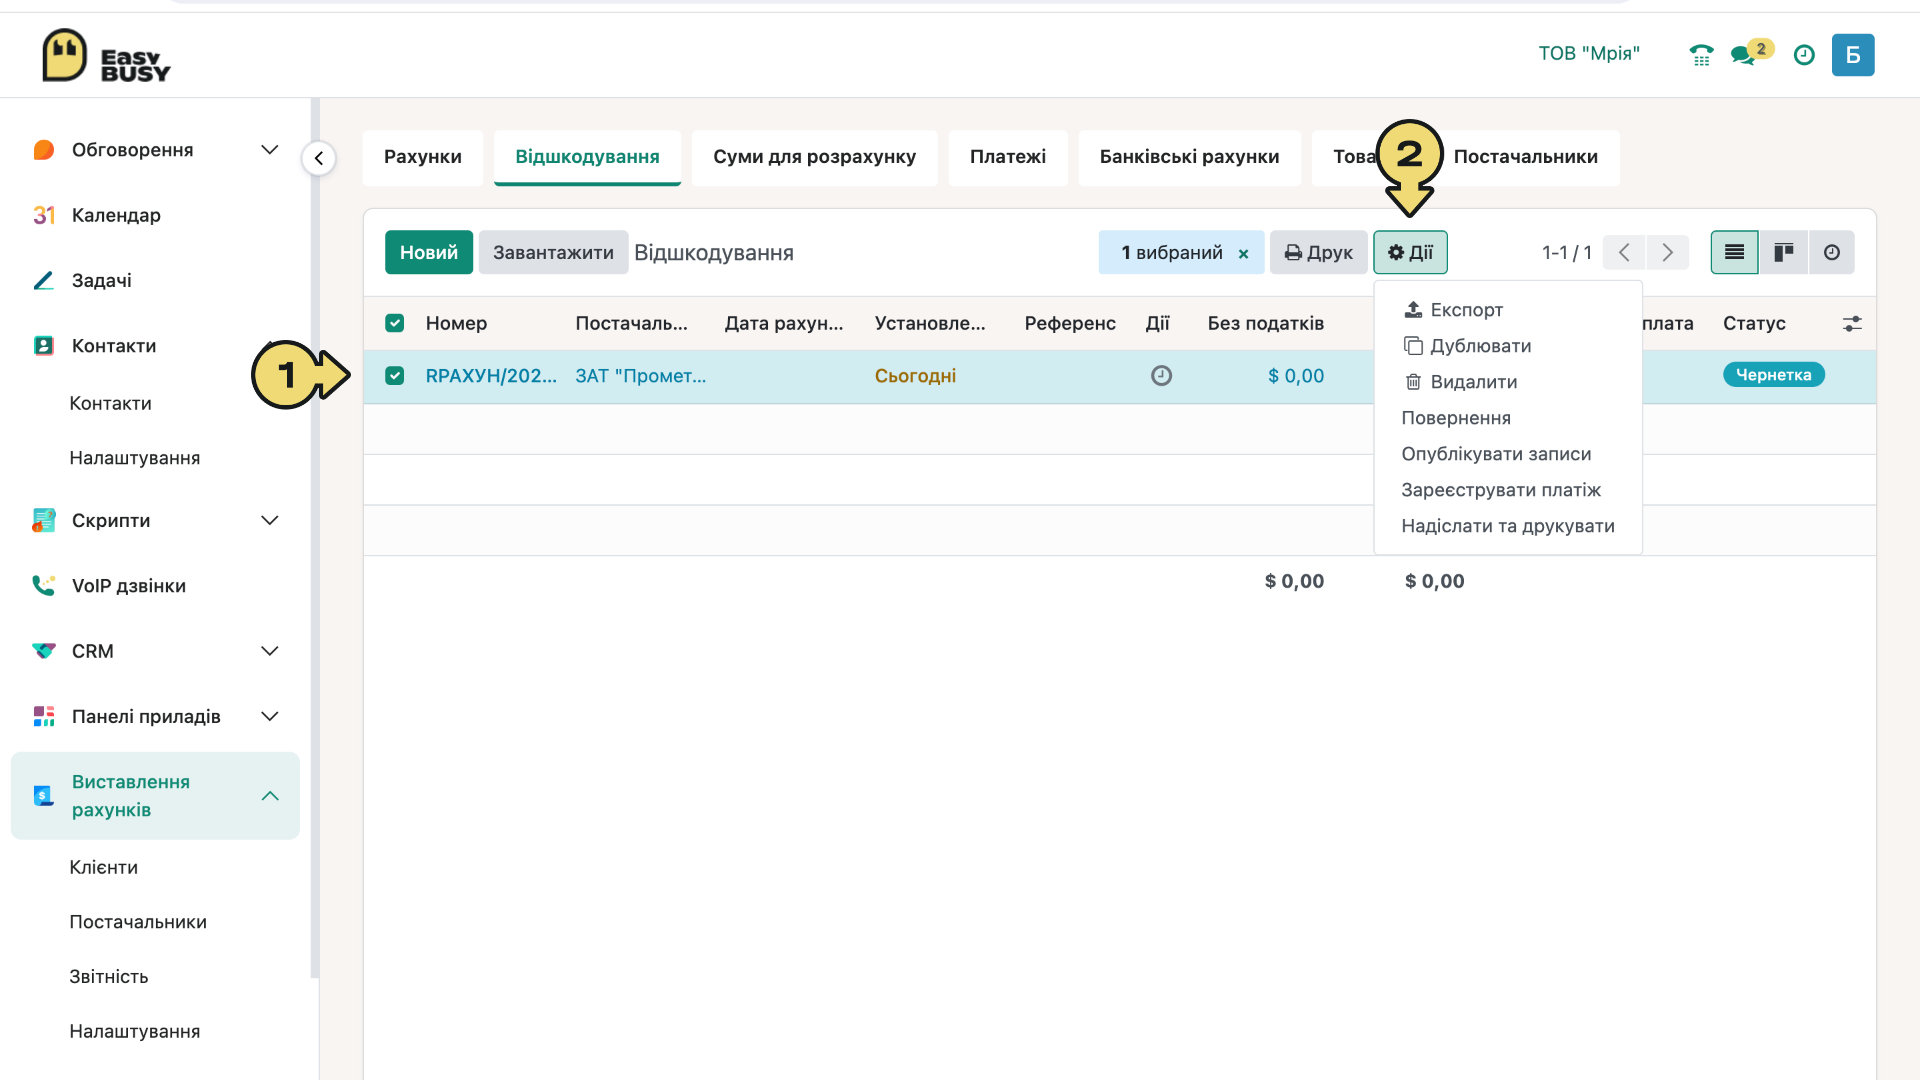Switch to Відшкодування tab
This screenshot has width=1920, height=1080.
[587, 157]
